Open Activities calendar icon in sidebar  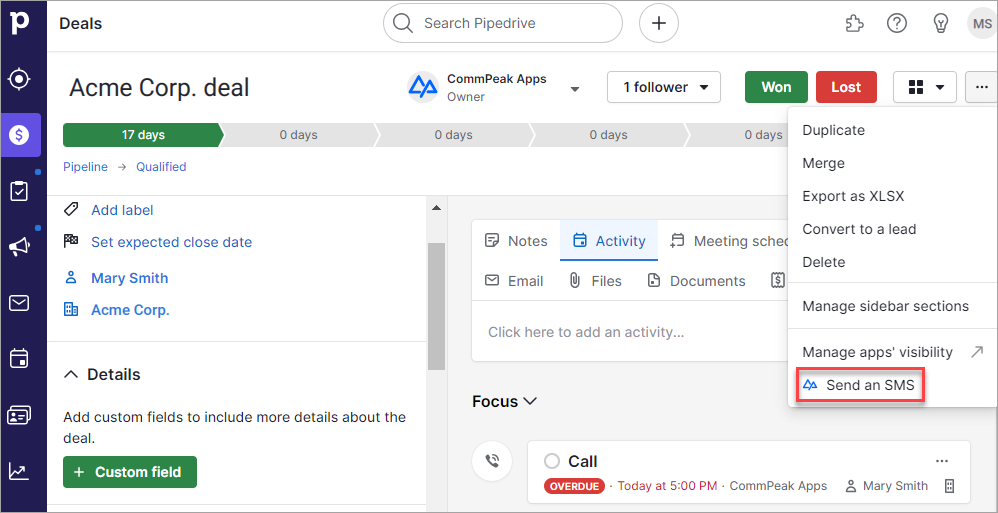[x=20, y=358]
